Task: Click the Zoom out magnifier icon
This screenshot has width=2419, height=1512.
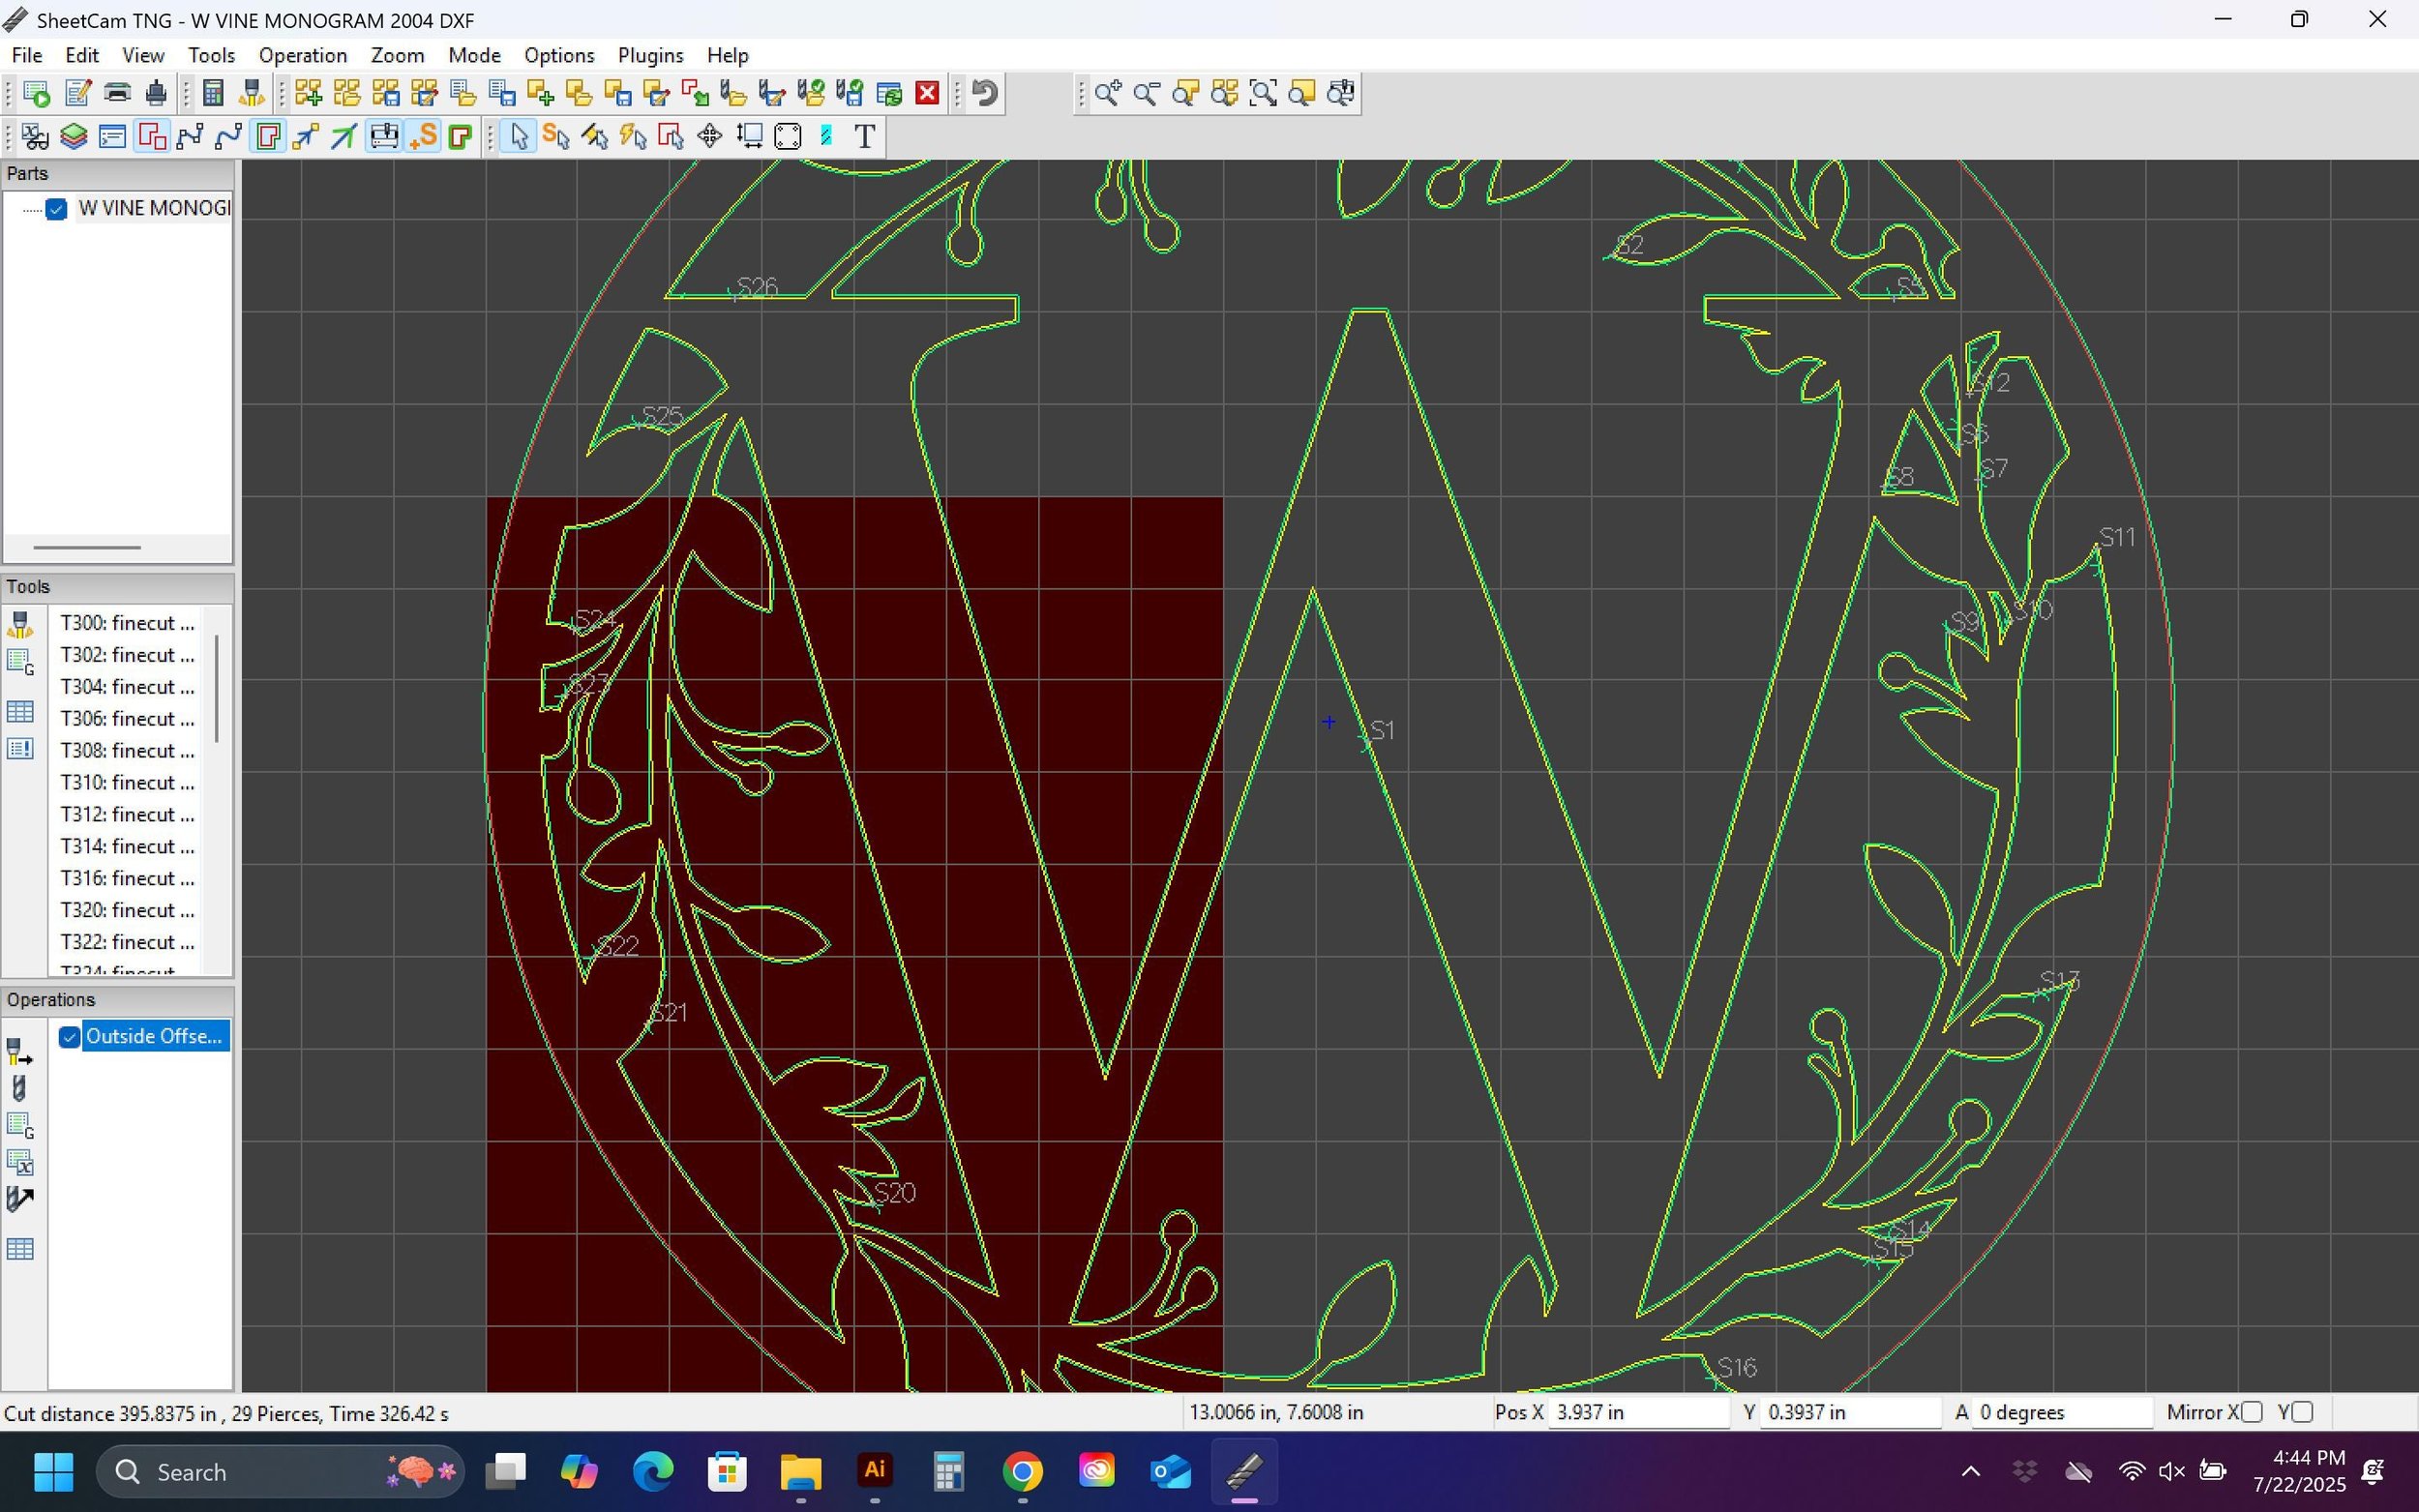Action: coord(1146,94)
